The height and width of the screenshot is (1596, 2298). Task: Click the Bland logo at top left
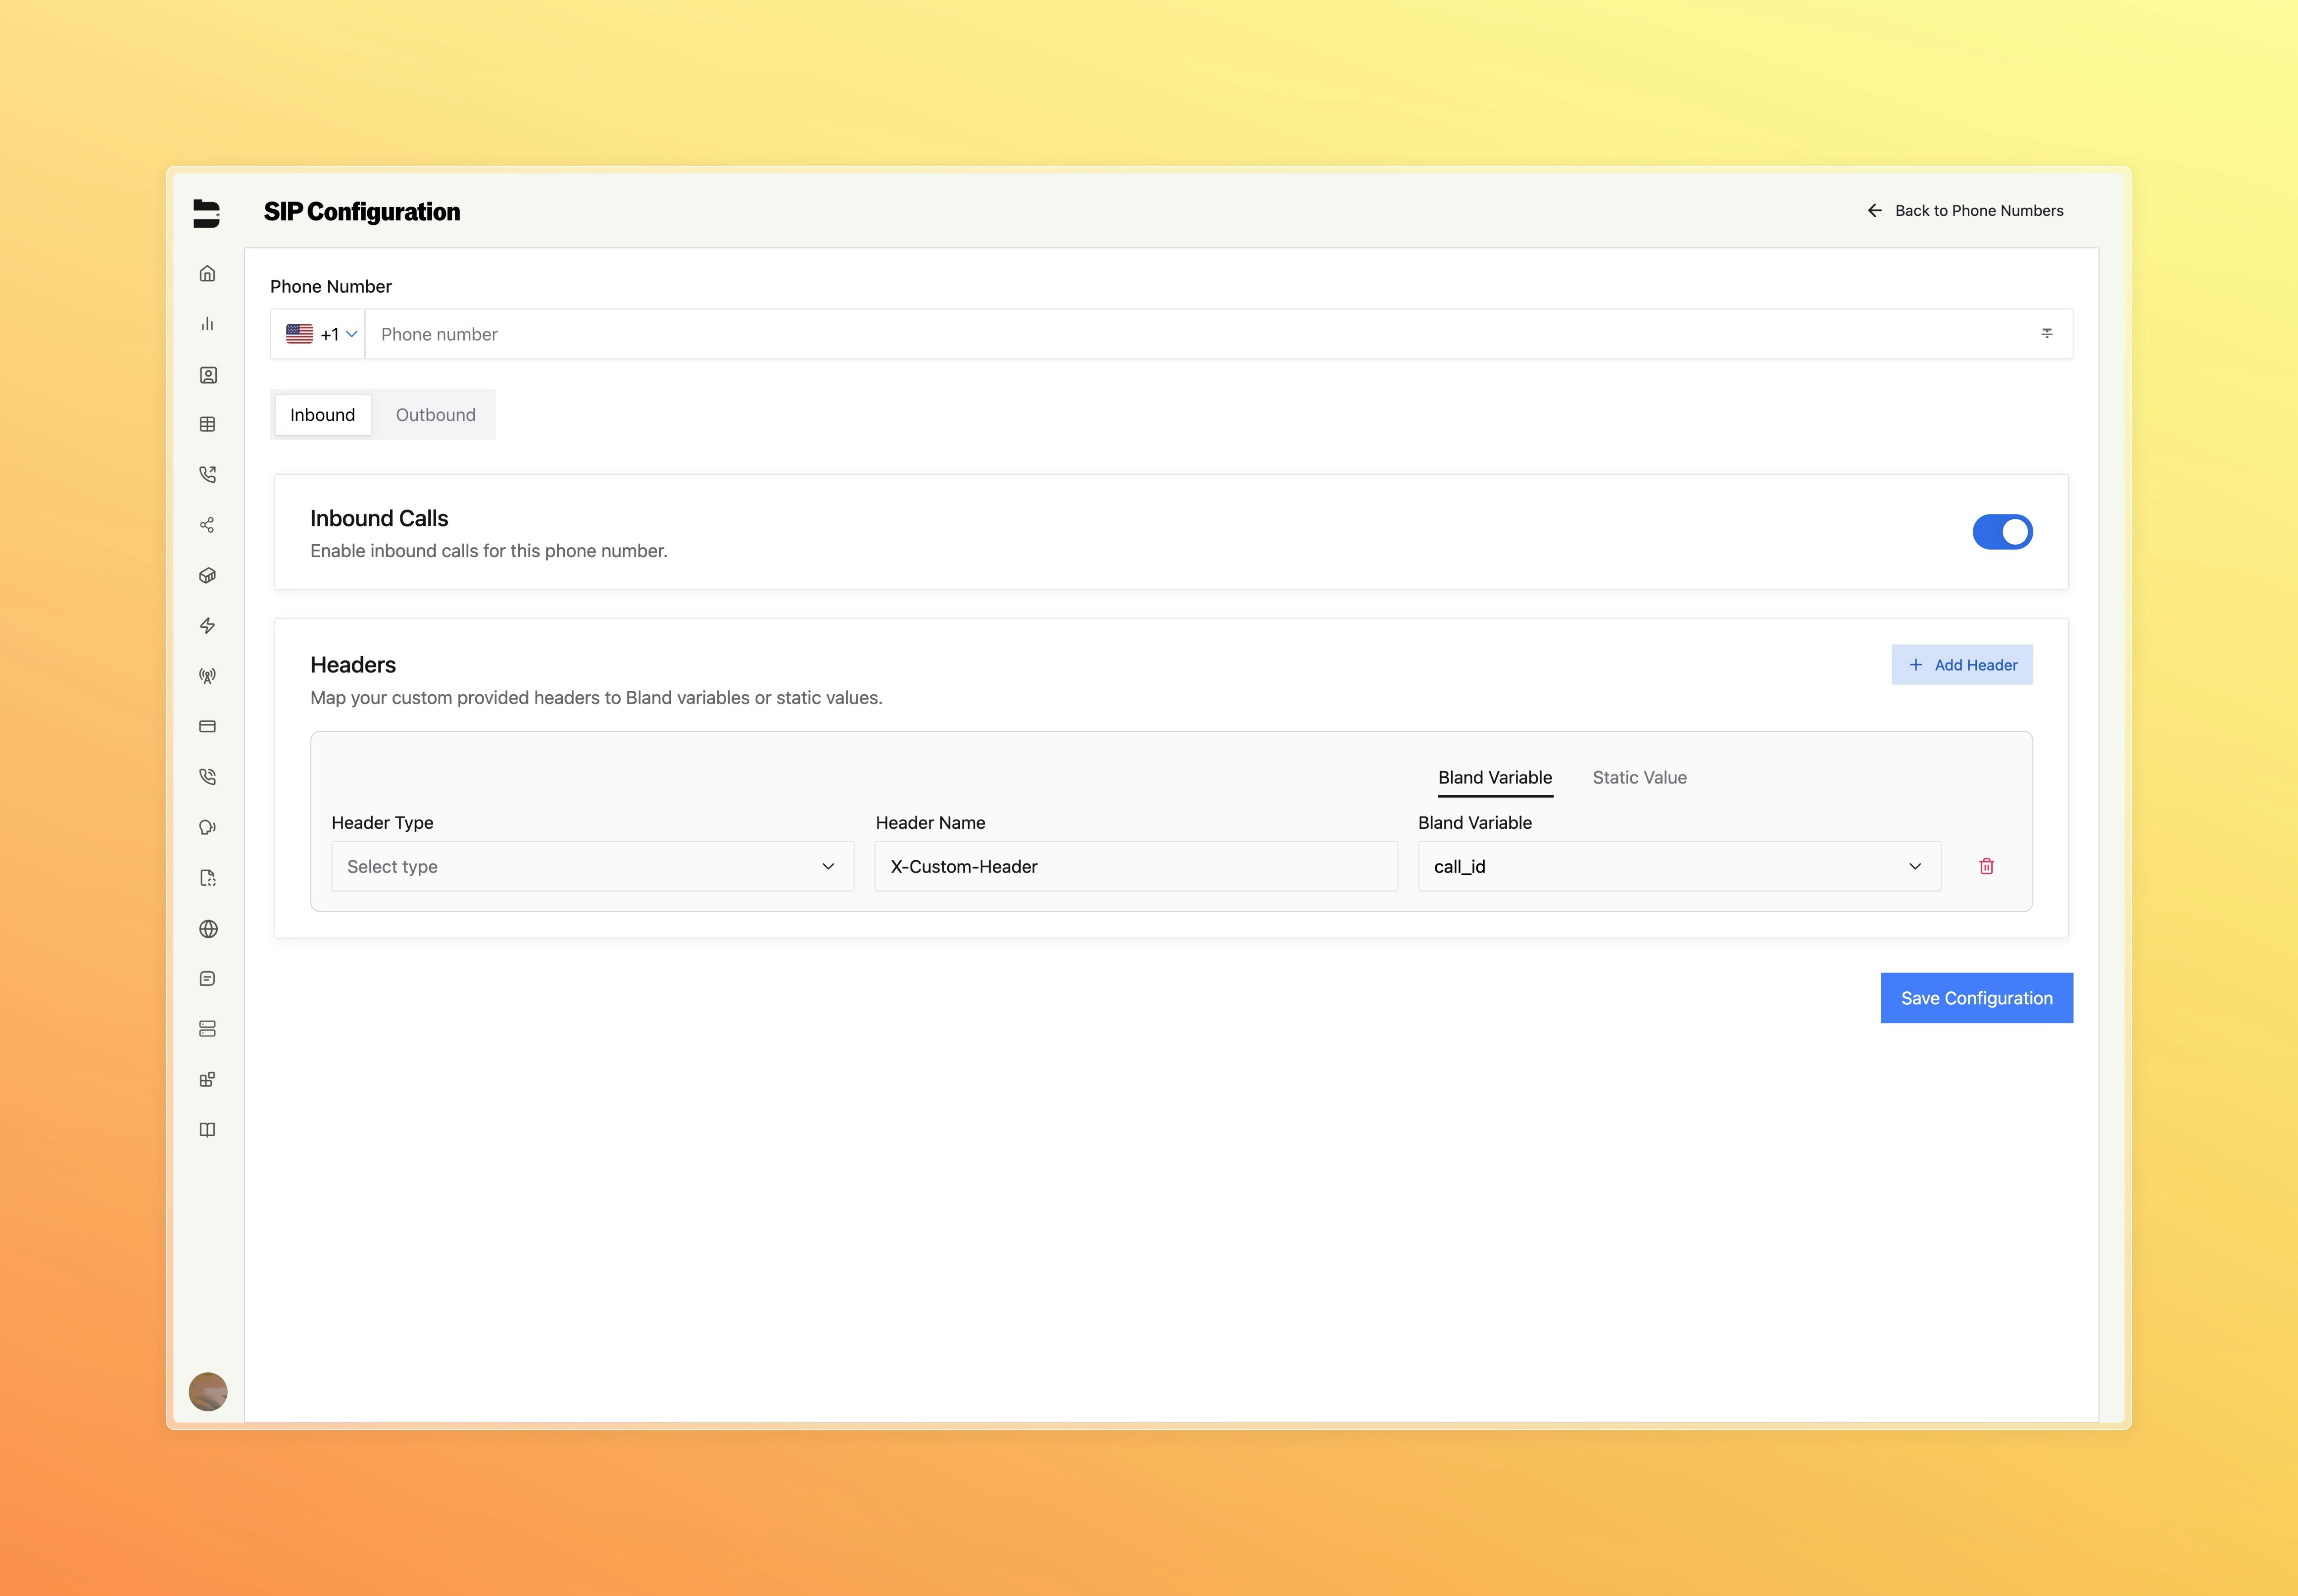click(206, 213)
